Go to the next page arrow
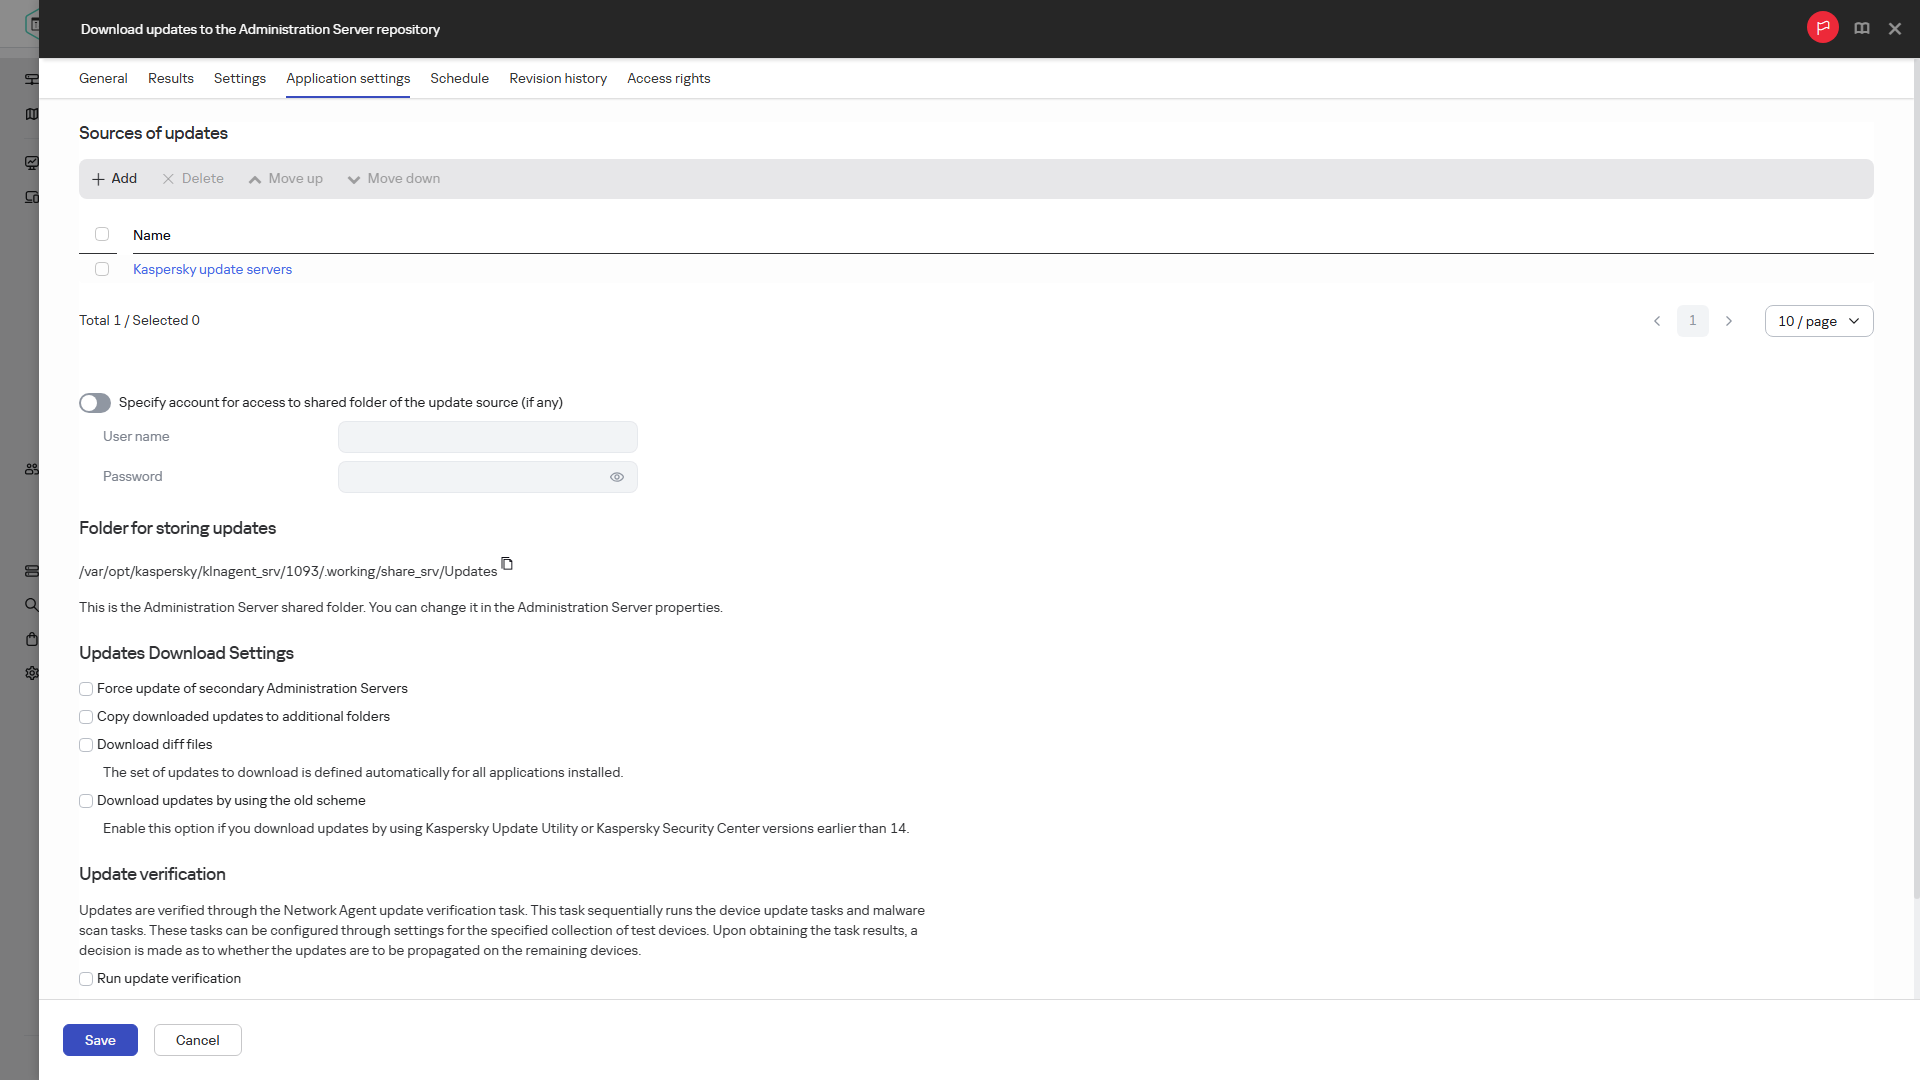This screenshot has width=1920, height=1080. pos(1729,321)
